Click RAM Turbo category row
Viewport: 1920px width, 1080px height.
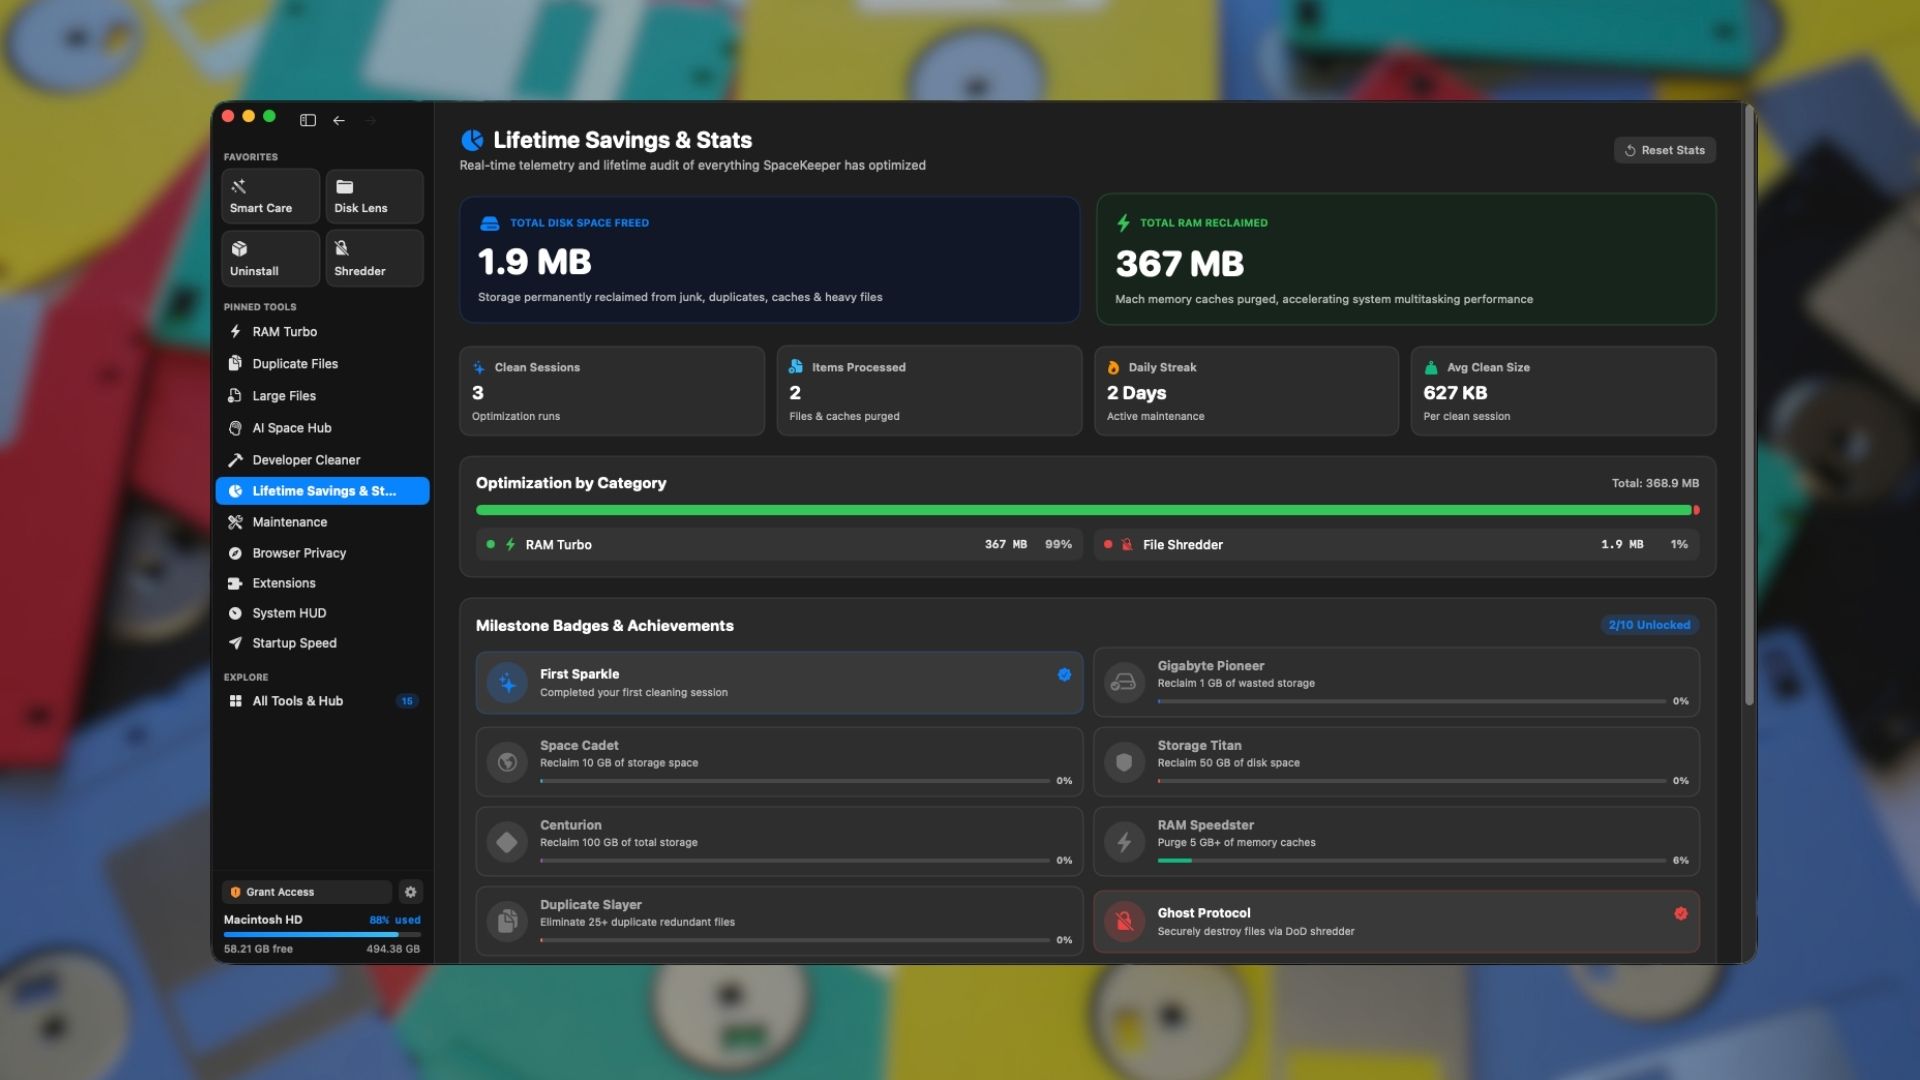click(x=779, y=545)
